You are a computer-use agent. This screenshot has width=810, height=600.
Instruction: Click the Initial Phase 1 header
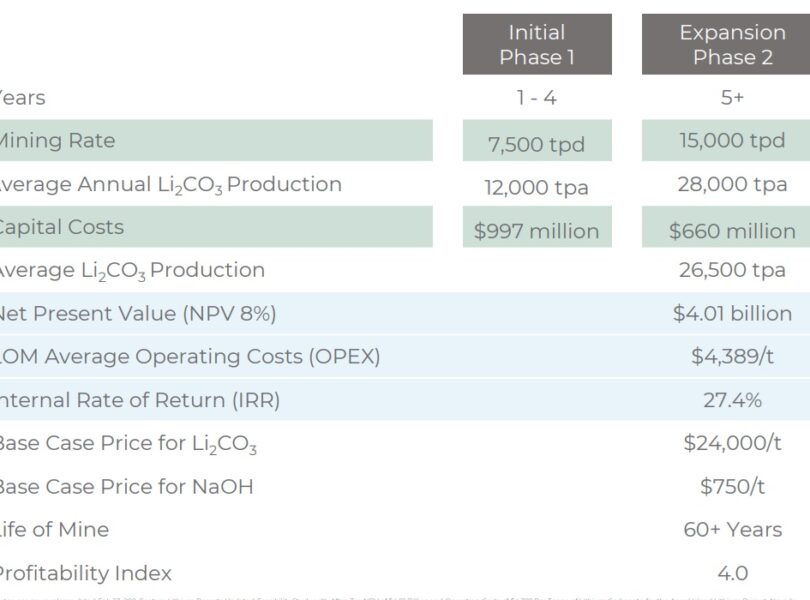pyautogui.click(x=537, y=45)
